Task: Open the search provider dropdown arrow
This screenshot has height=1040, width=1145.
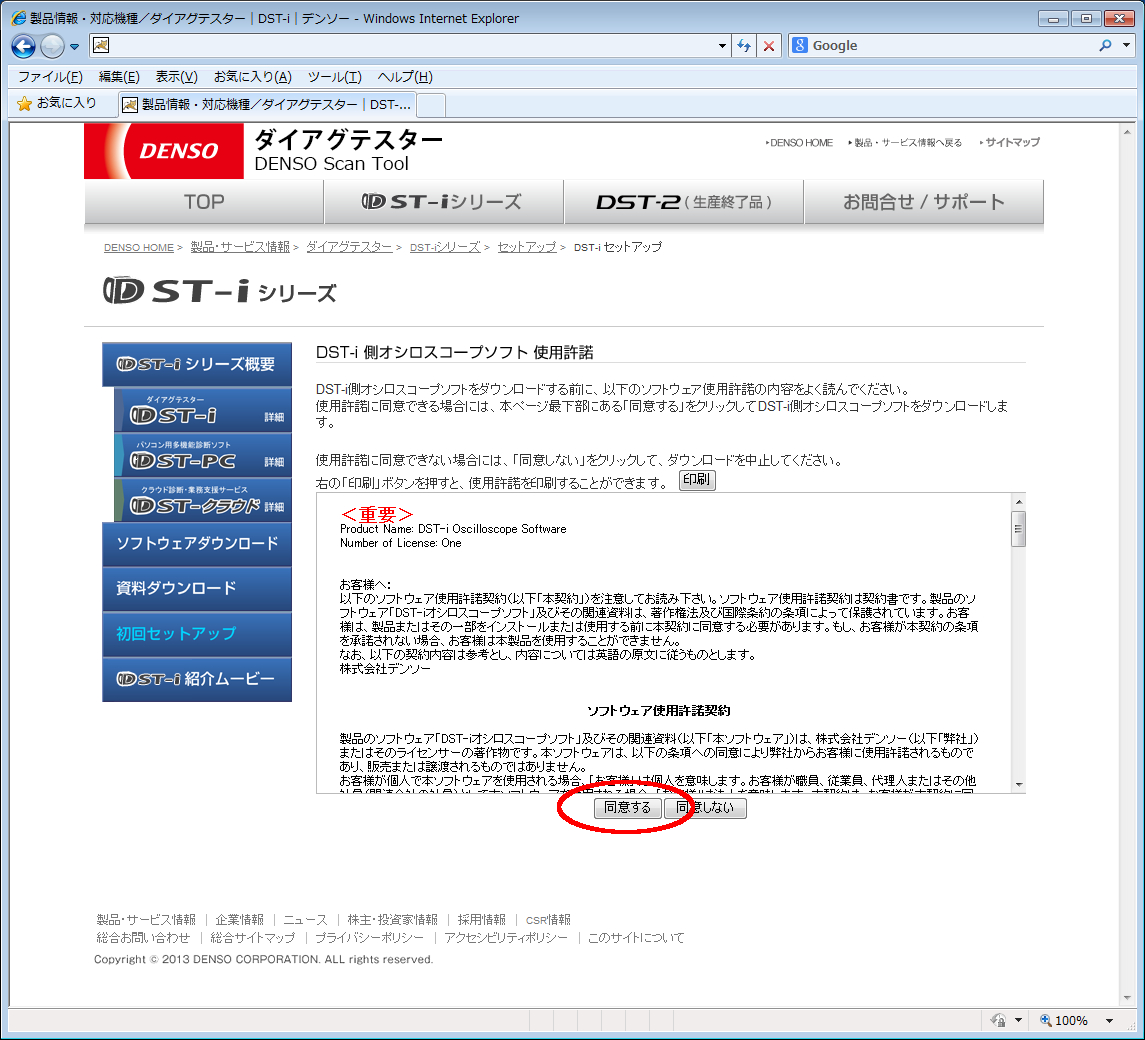Action: [x=1127, y=45]
